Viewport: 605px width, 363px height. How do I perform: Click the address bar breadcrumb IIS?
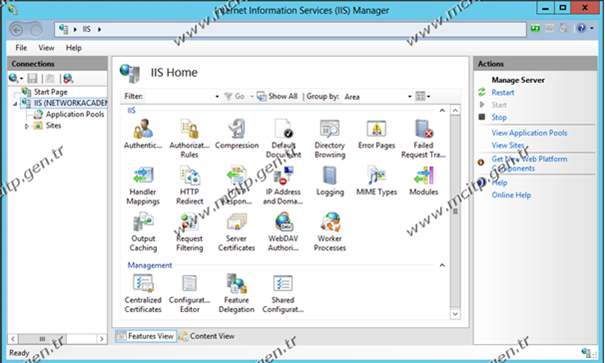[86, 29]
